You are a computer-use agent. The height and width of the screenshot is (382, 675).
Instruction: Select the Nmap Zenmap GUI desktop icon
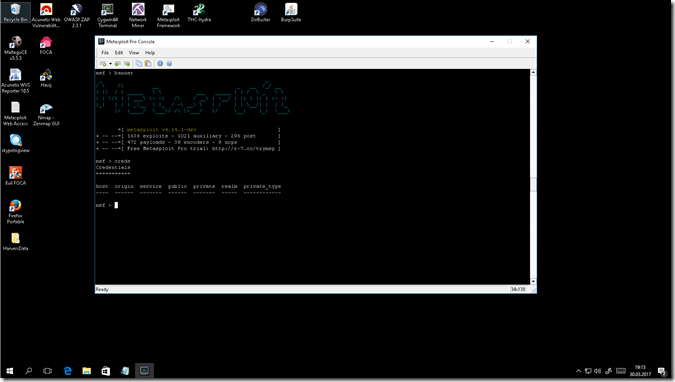(x=46, y=114)
